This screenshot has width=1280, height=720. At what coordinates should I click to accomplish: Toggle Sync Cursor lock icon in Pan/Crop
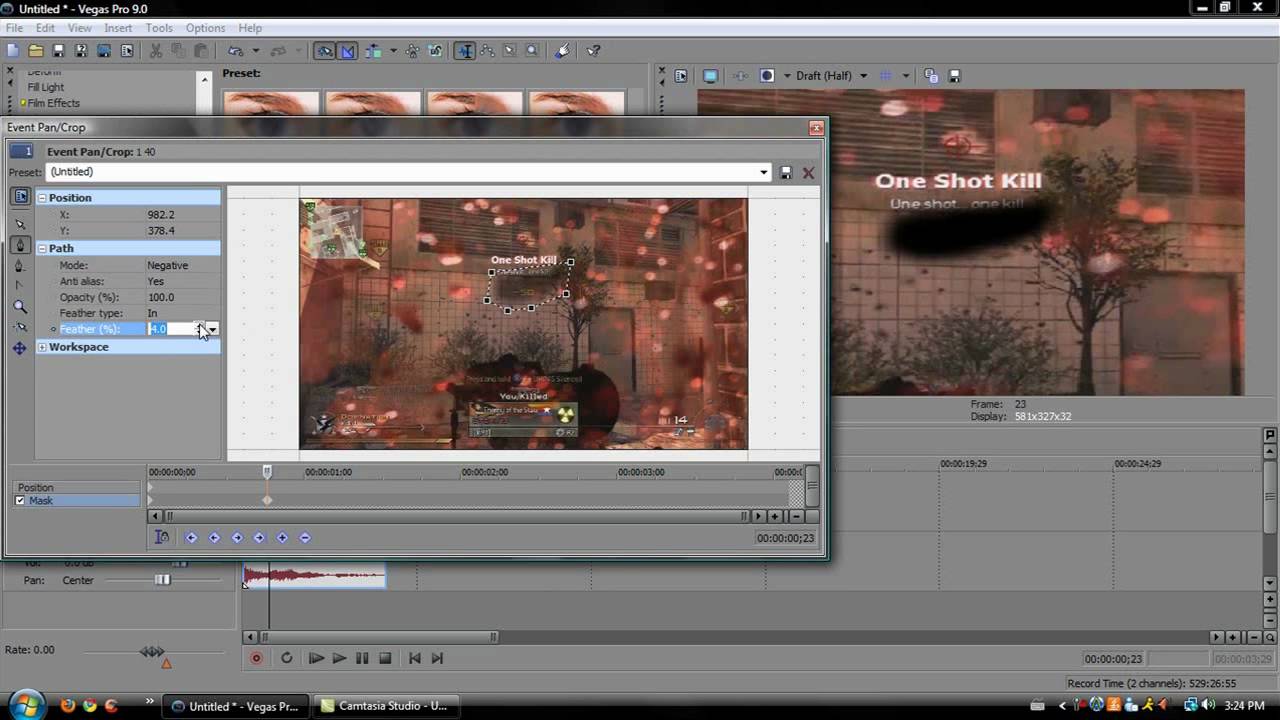click(162, 537)
